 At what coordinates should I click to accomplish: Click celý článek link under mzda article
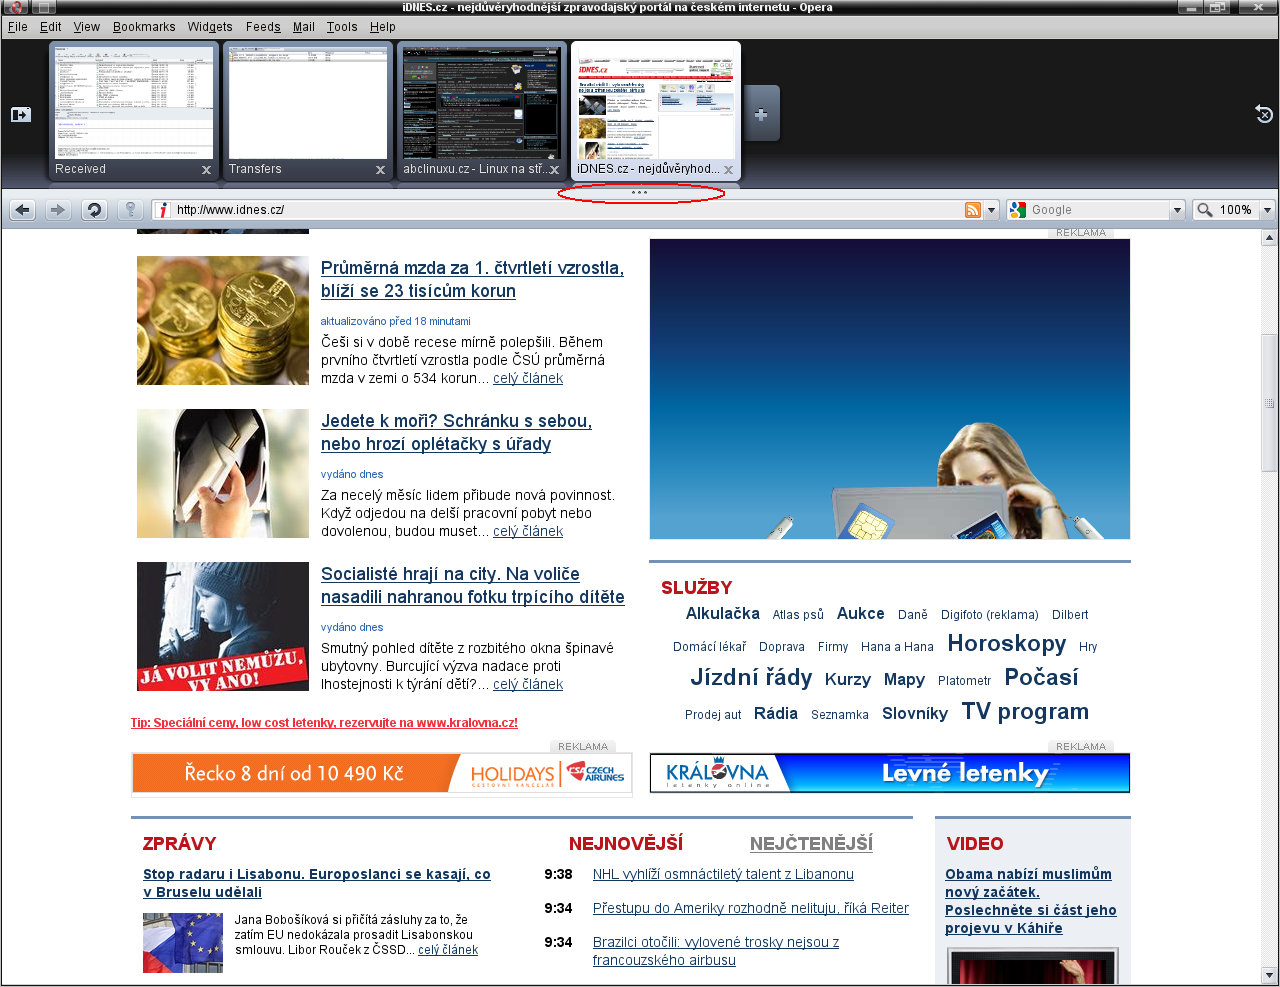coord(528,379)
